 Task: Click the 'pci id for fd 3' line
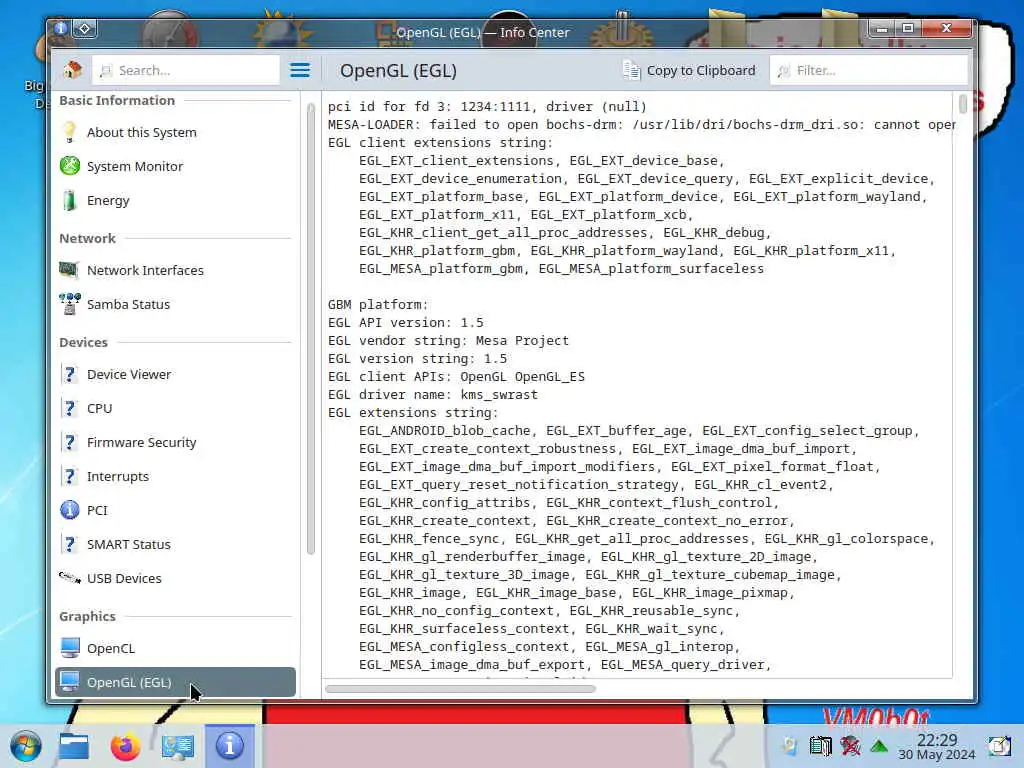coord(487,106)
